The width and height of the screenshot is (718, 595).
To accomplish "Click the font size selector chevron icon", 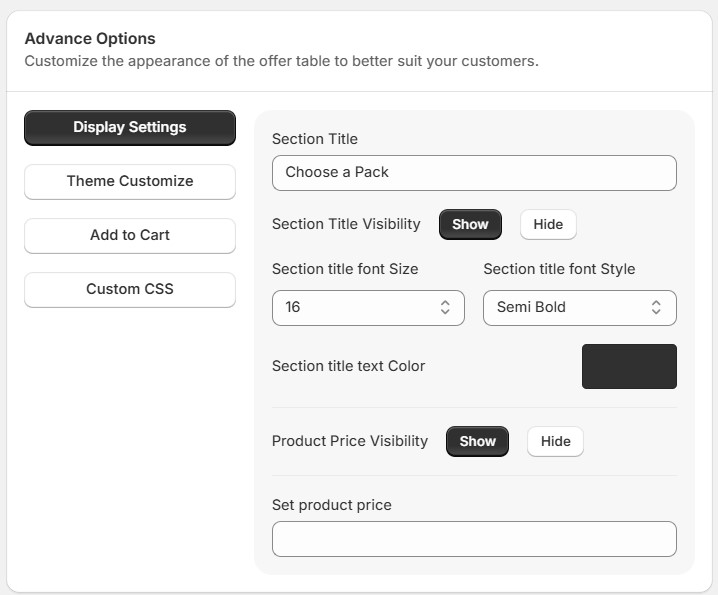I will point(445,308).
